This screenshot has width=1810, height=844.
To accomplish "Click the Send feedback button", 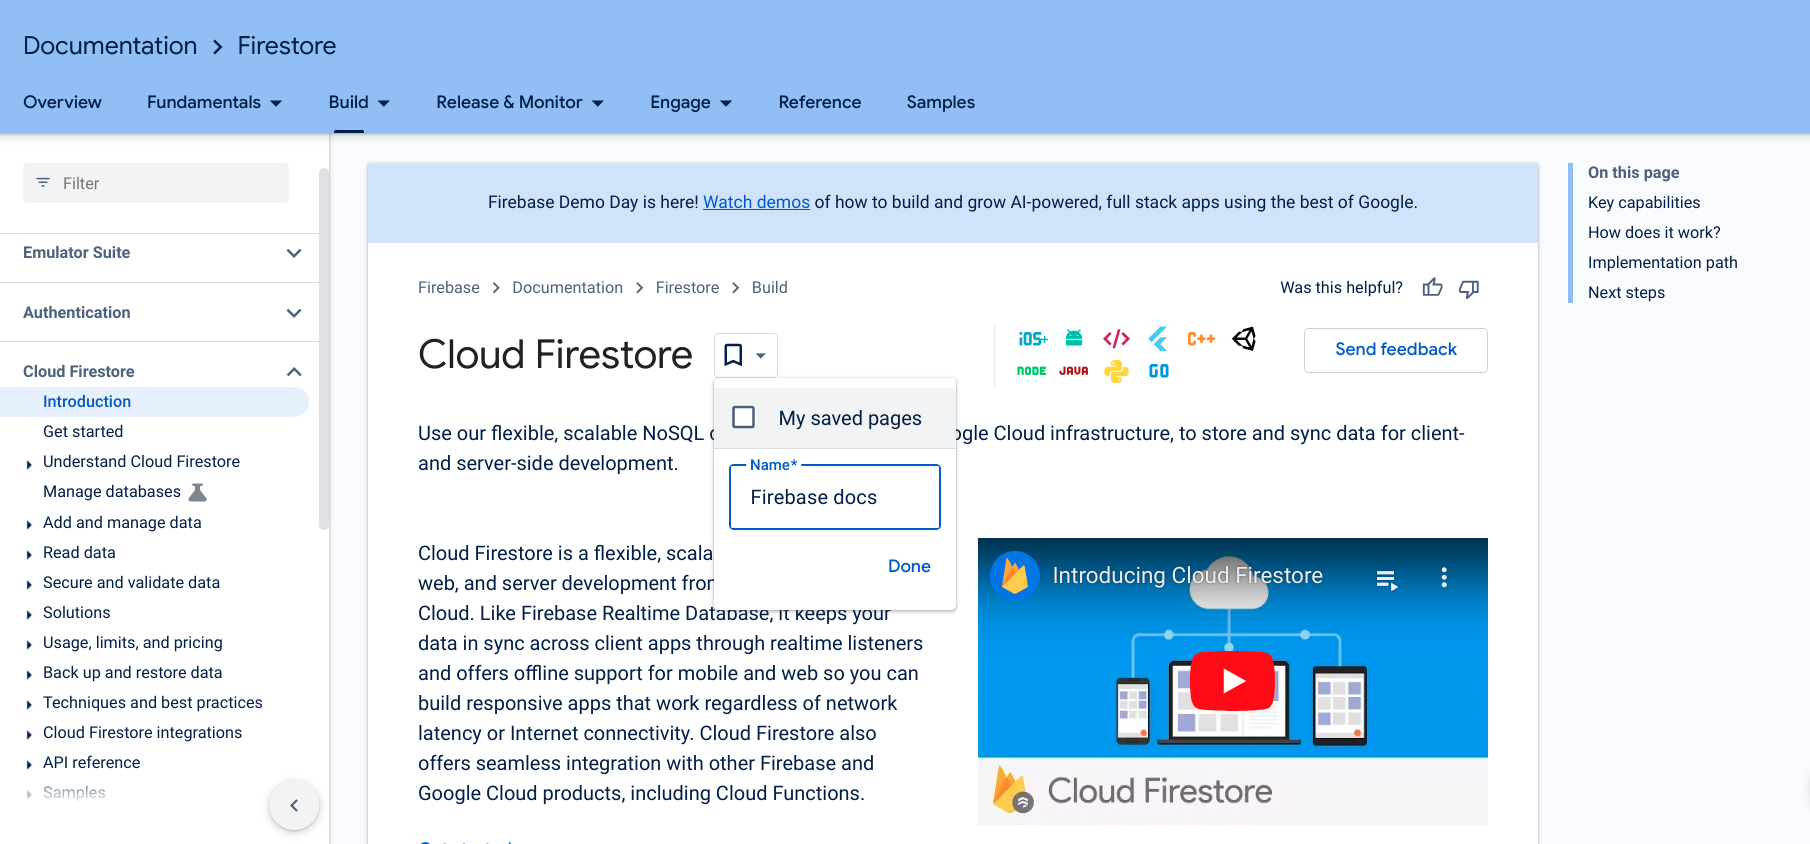I will [x=1395, y=350].
